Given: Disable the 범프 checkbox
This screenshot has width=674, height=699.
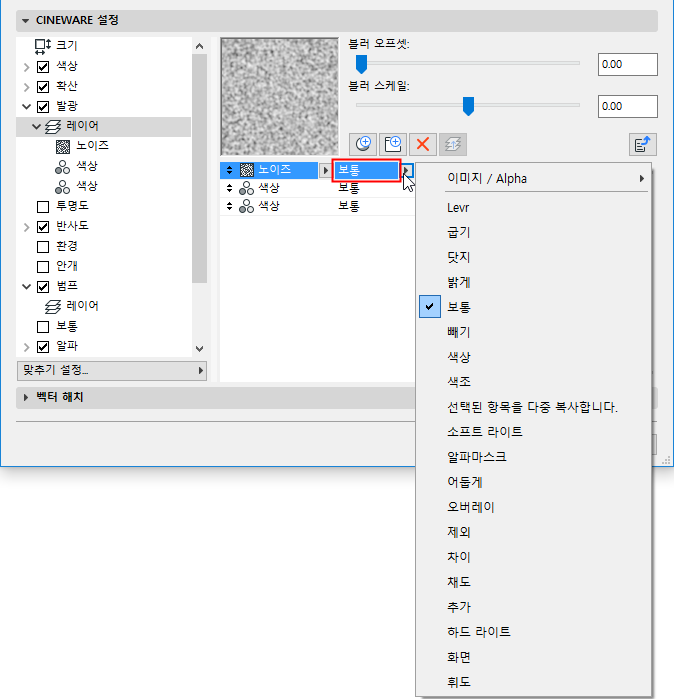Looking at the screenshot, I should click(43, 287).
